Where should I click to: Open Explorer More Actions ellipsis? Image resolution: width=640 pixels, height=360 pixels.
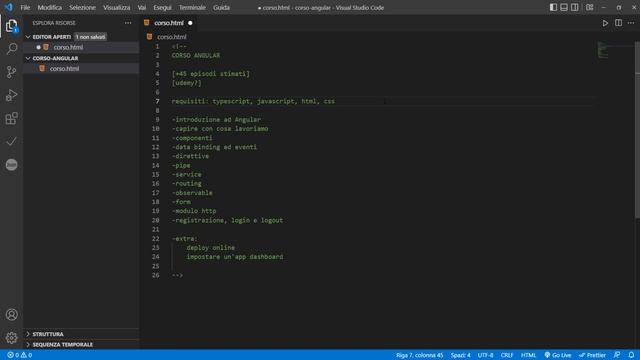(x=128, y=23)
